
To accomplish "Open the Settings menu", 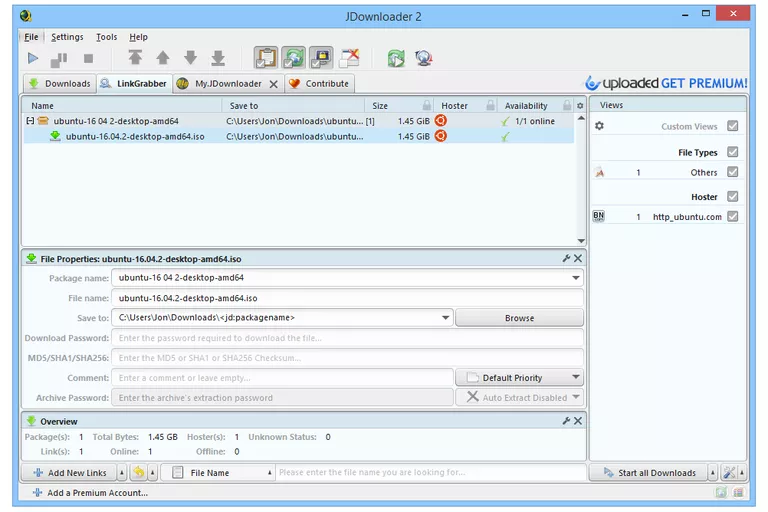I will [67, 37].
